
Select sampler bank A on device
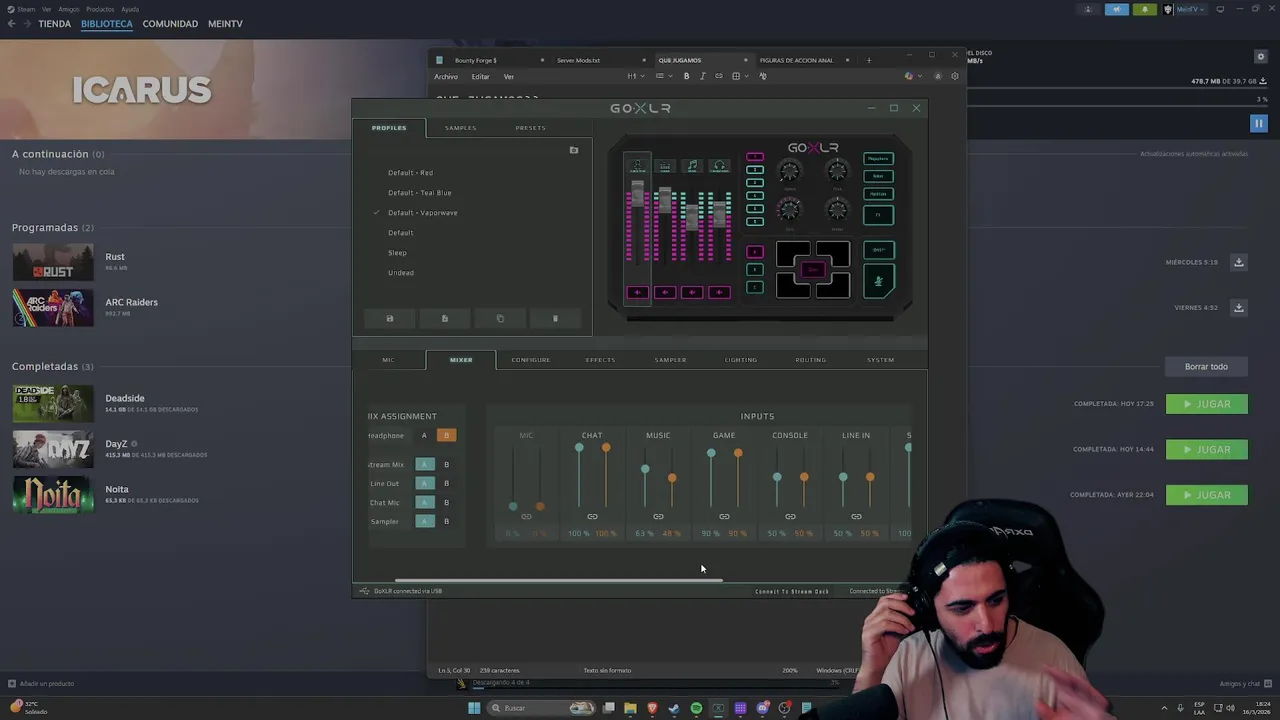click(755, 252)
